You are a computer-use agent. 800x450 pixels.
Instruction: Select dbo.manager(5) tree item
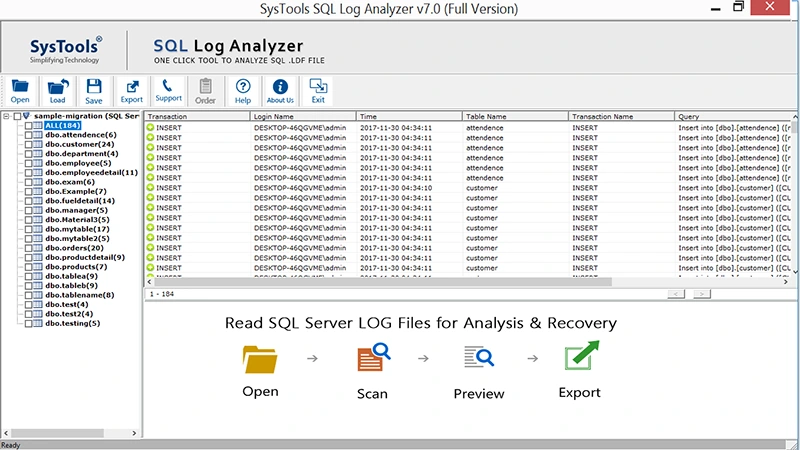click(76, 210)
